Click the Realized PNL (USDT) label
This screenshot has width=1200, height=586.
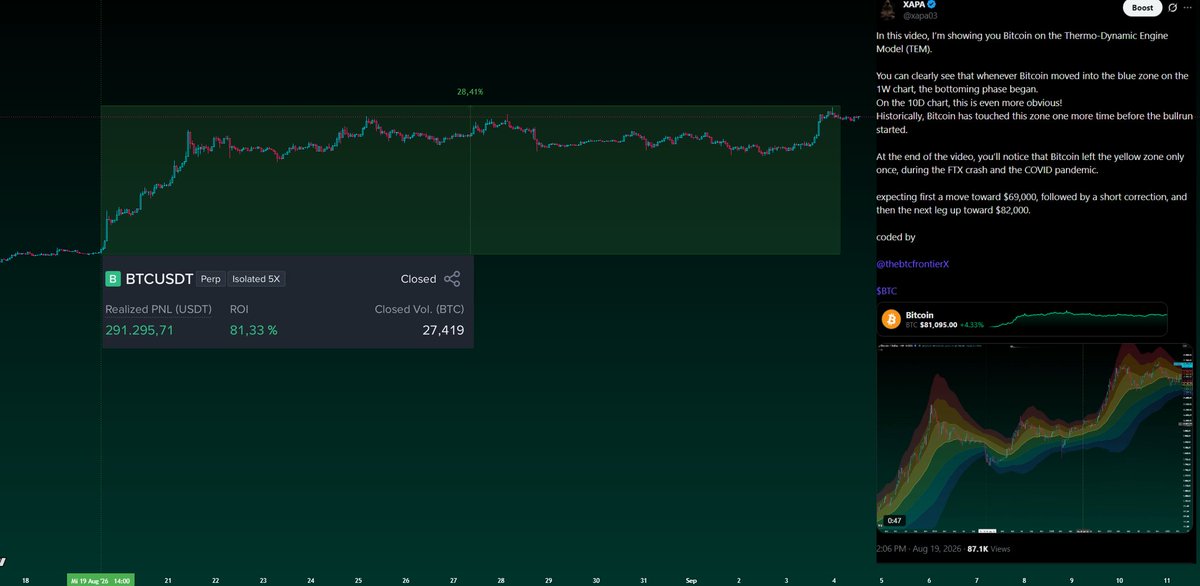(x=159, y=309)
